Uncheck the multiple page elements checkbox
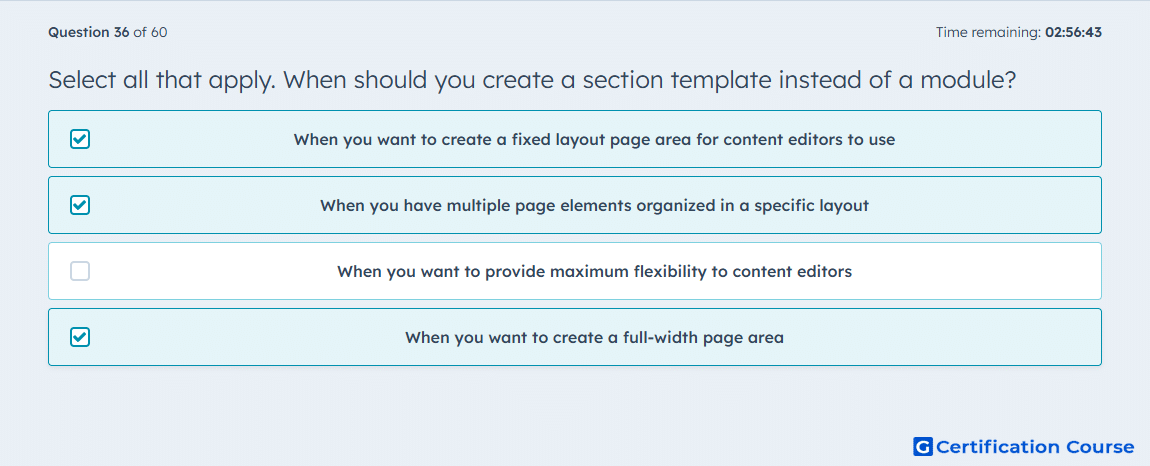 point(80,205)
